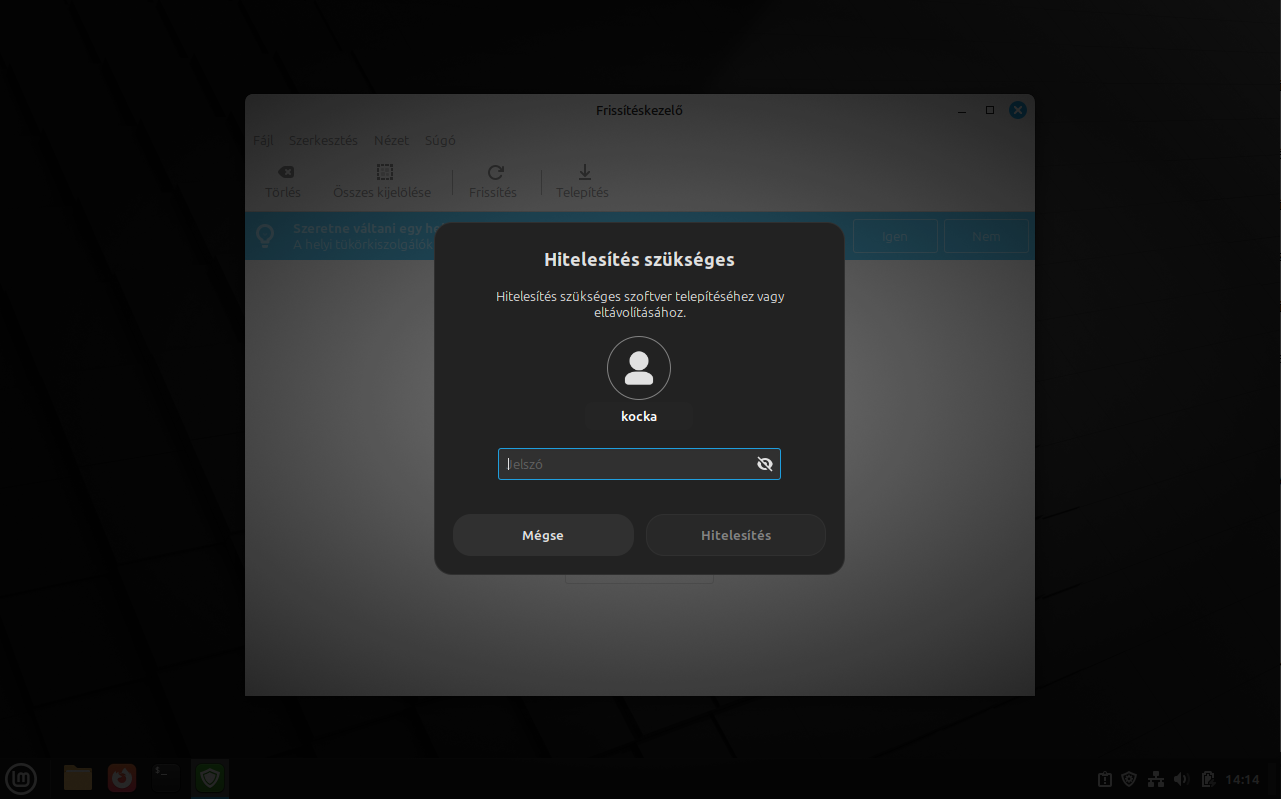Select the kocka user avatar
1281x799 pixels.
[x=639, y=368]
